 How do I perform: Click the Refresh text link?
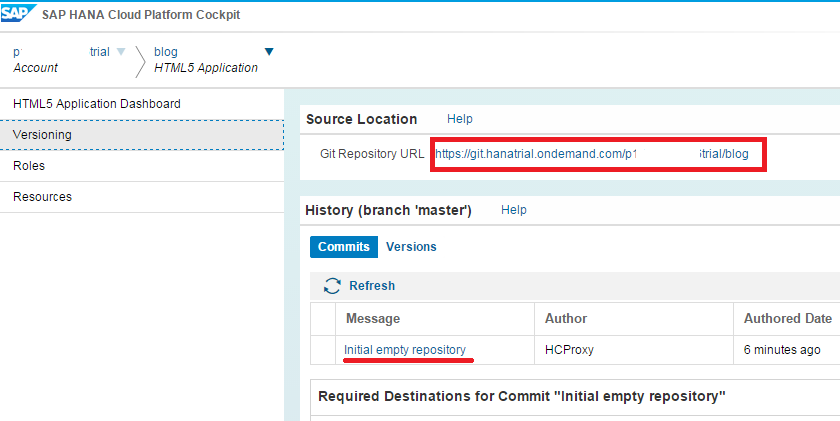tap(372, 286)
